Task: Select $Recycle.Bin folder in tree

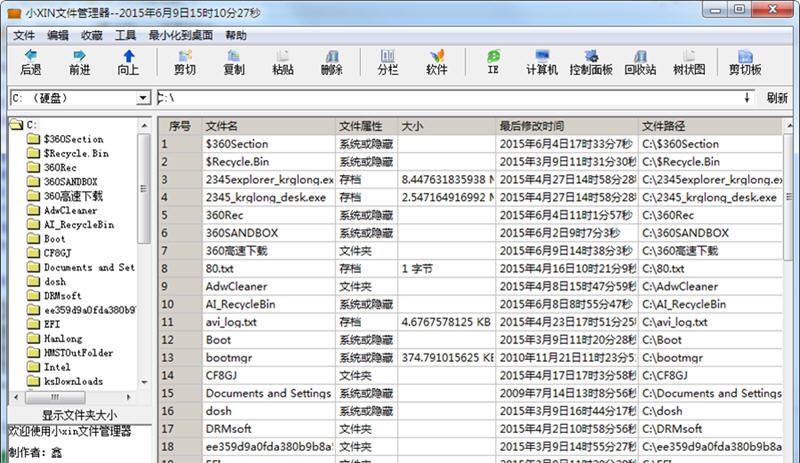Action: (76, 153)
